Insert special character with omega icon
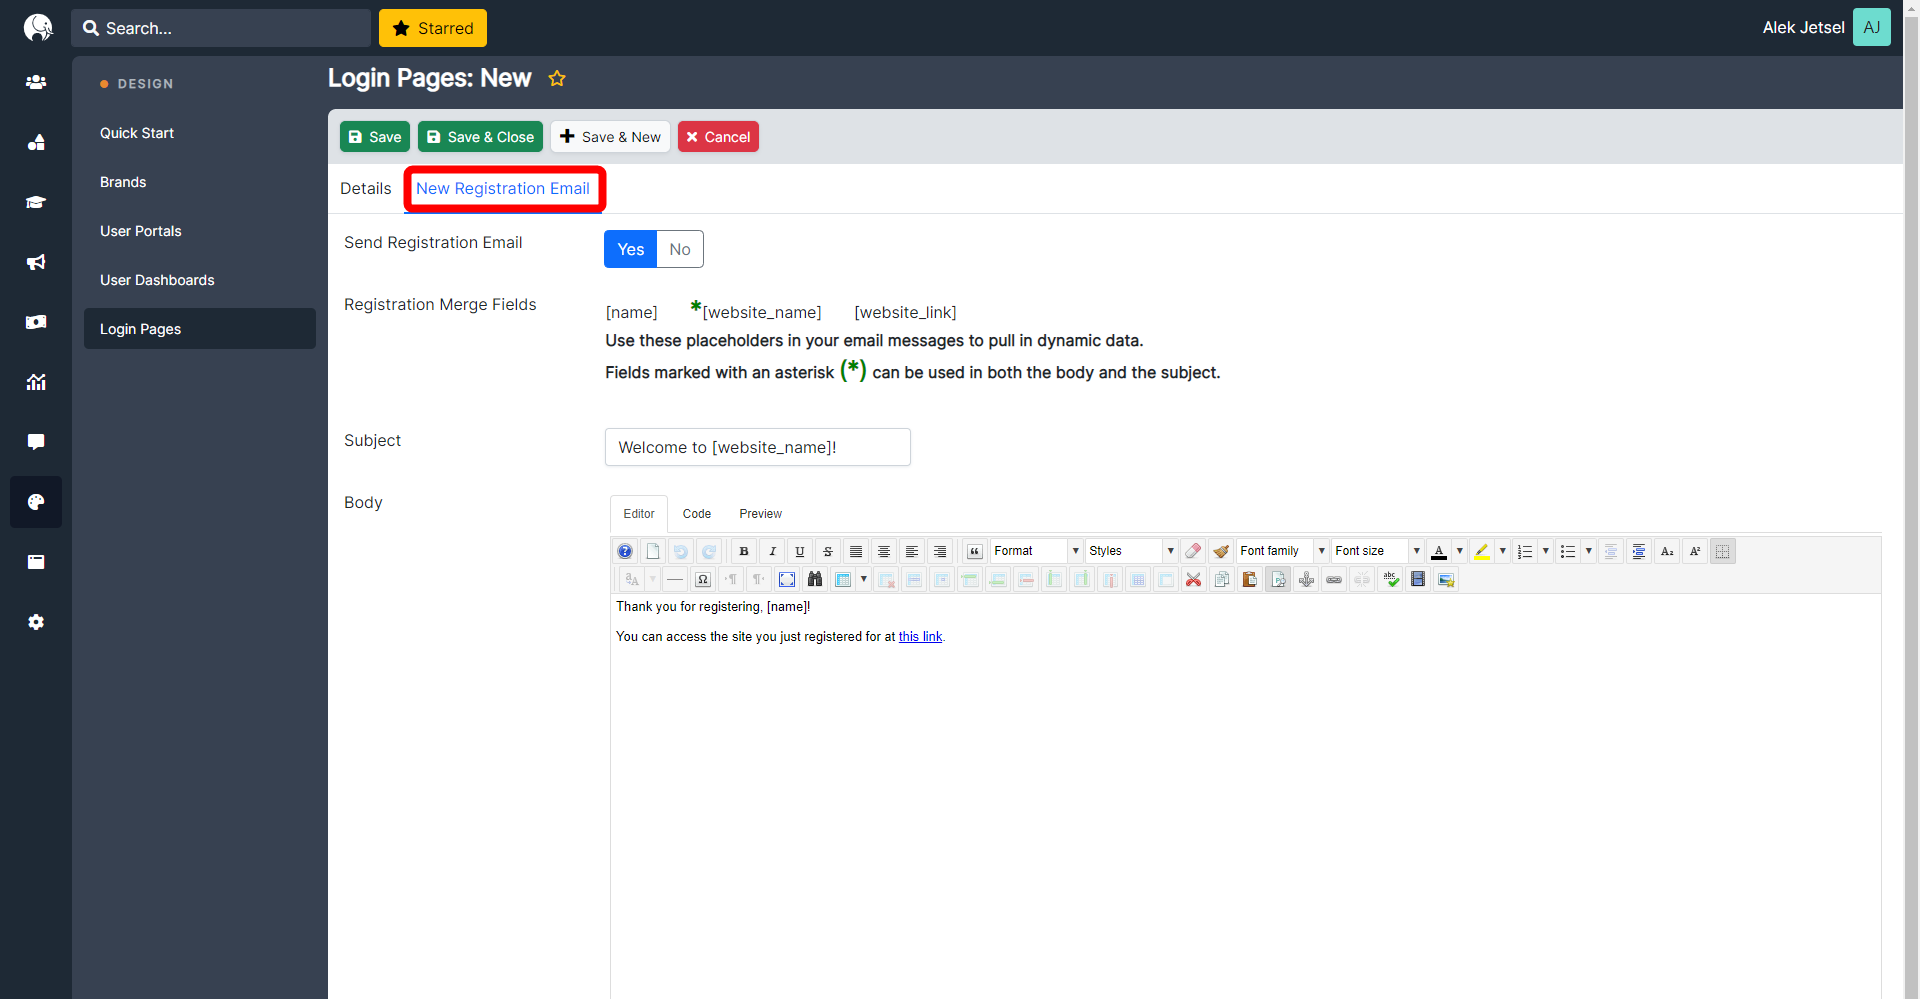The height and width of the screenshot is (999, 1920). (703, 579)
